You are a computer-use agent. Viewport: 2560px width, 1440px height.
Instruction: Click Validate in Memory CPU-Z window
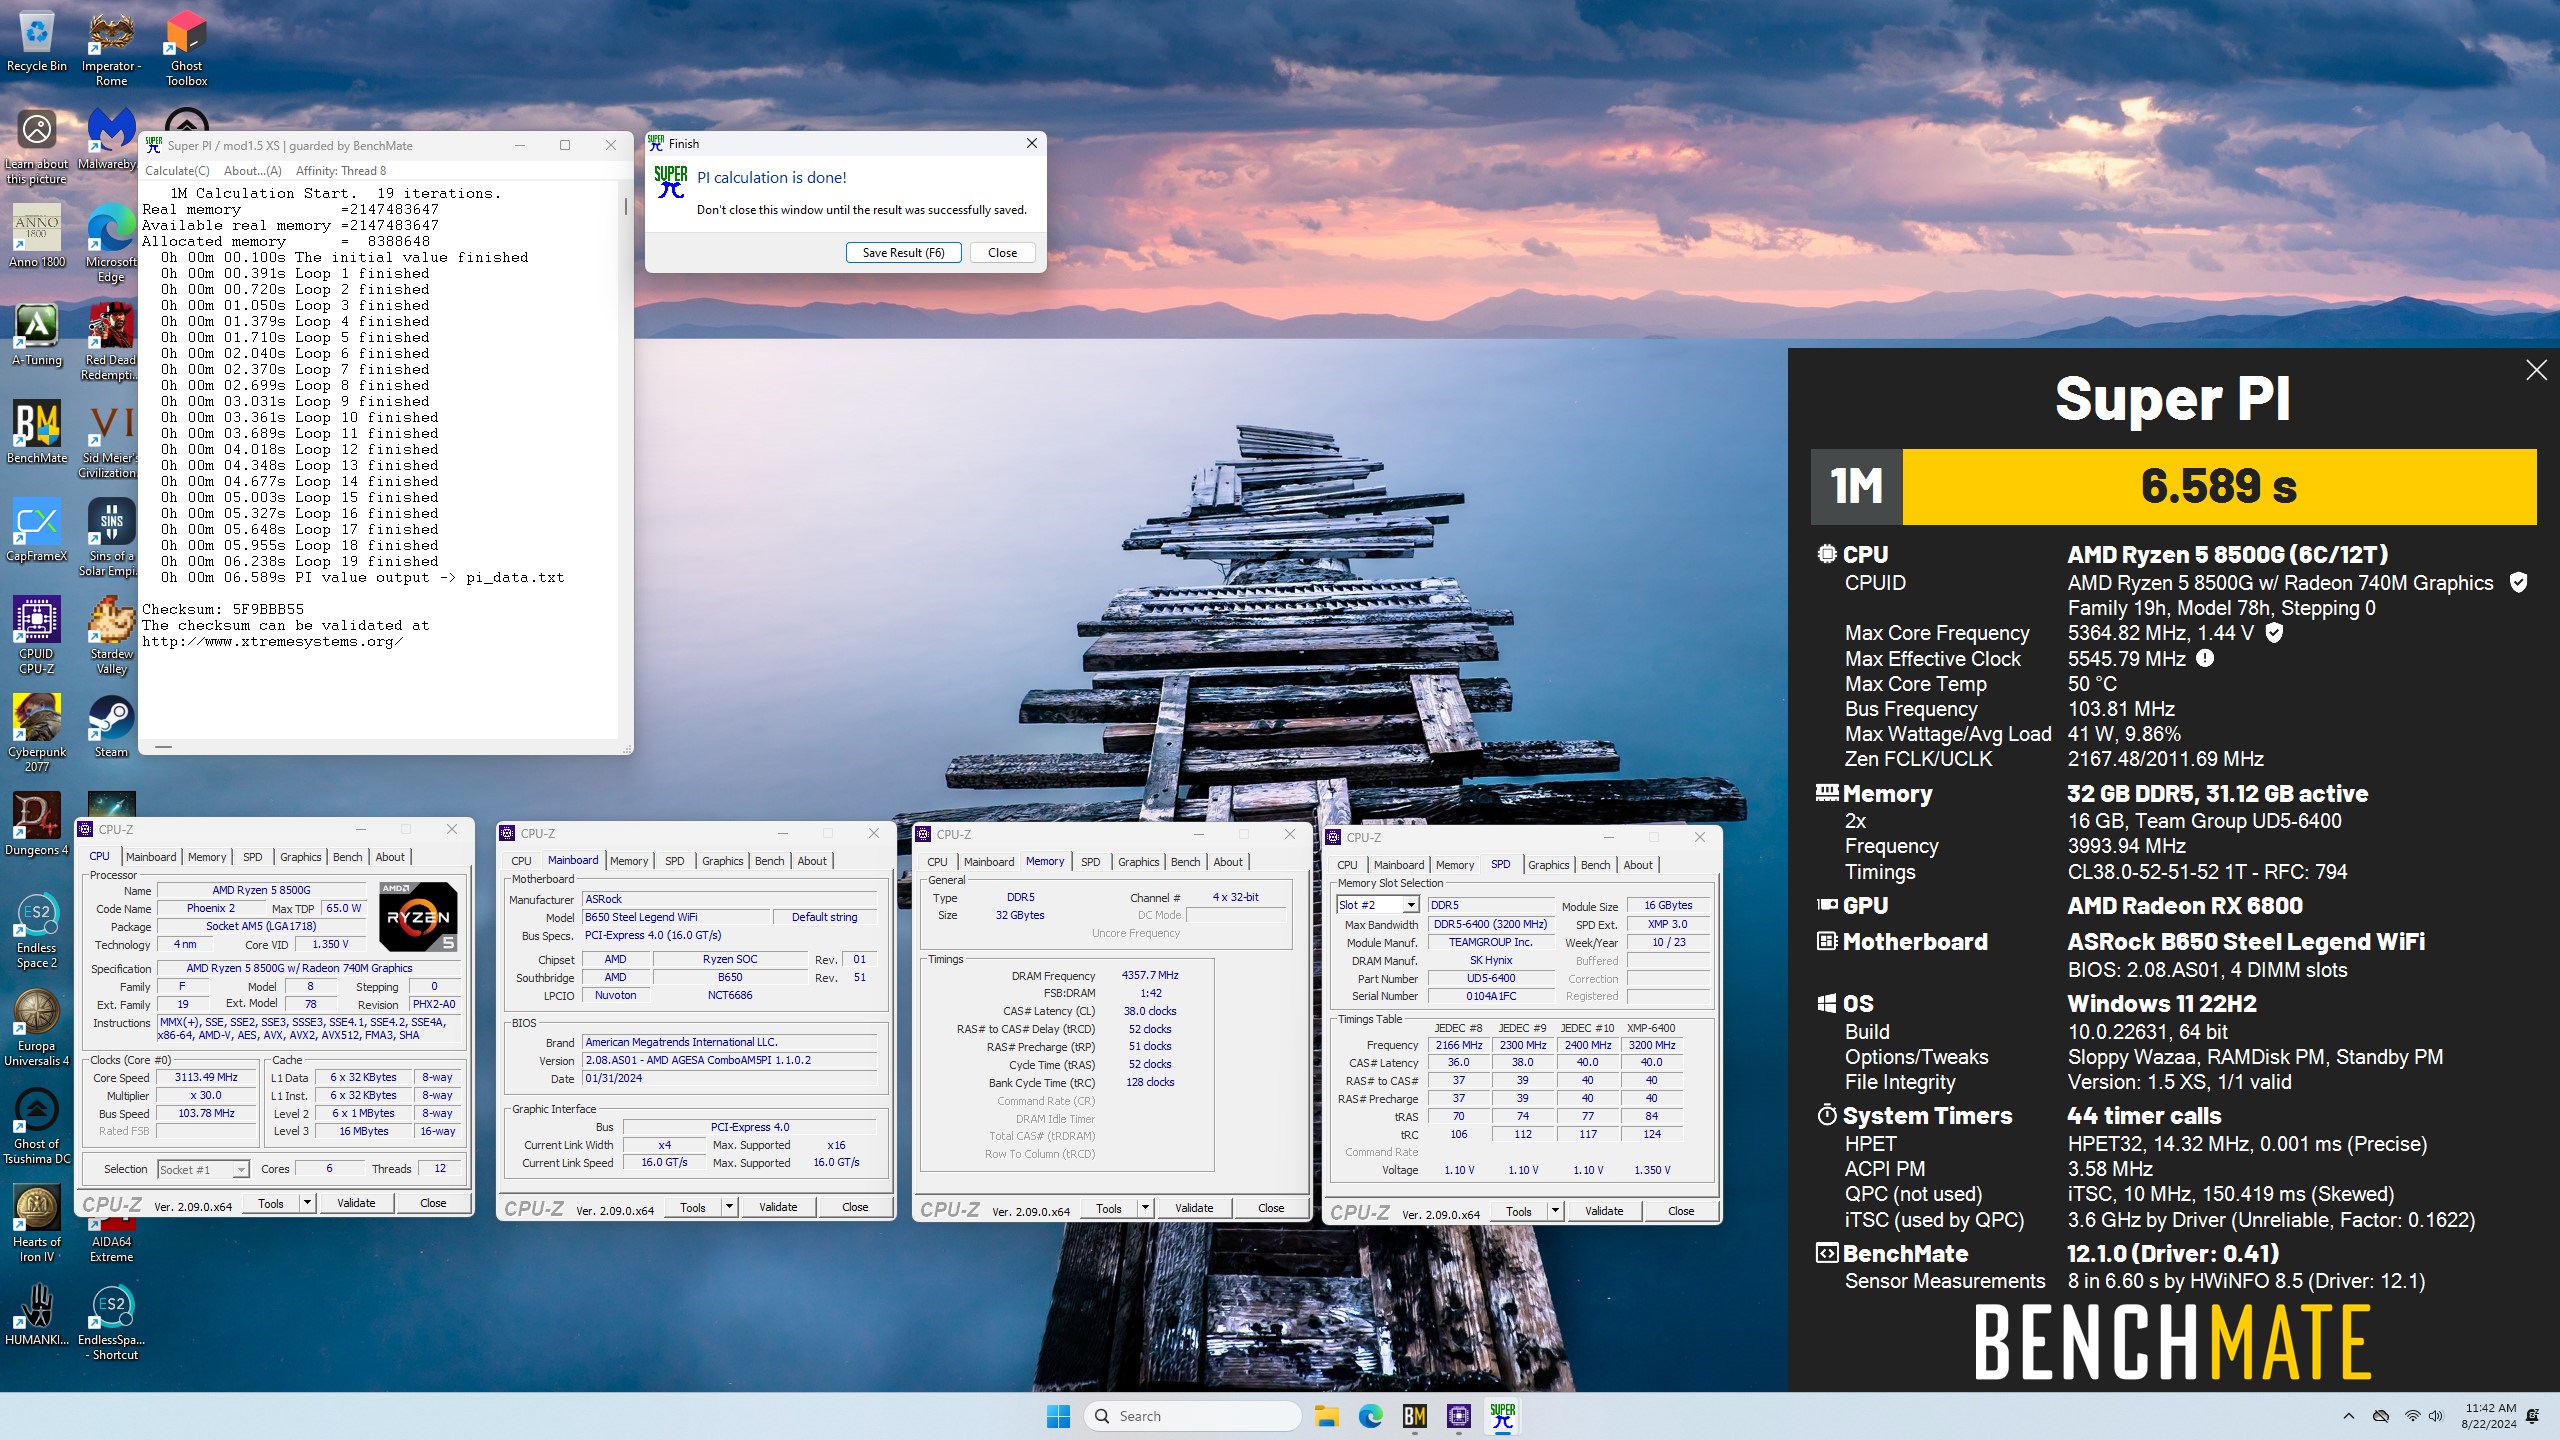1194,1208
